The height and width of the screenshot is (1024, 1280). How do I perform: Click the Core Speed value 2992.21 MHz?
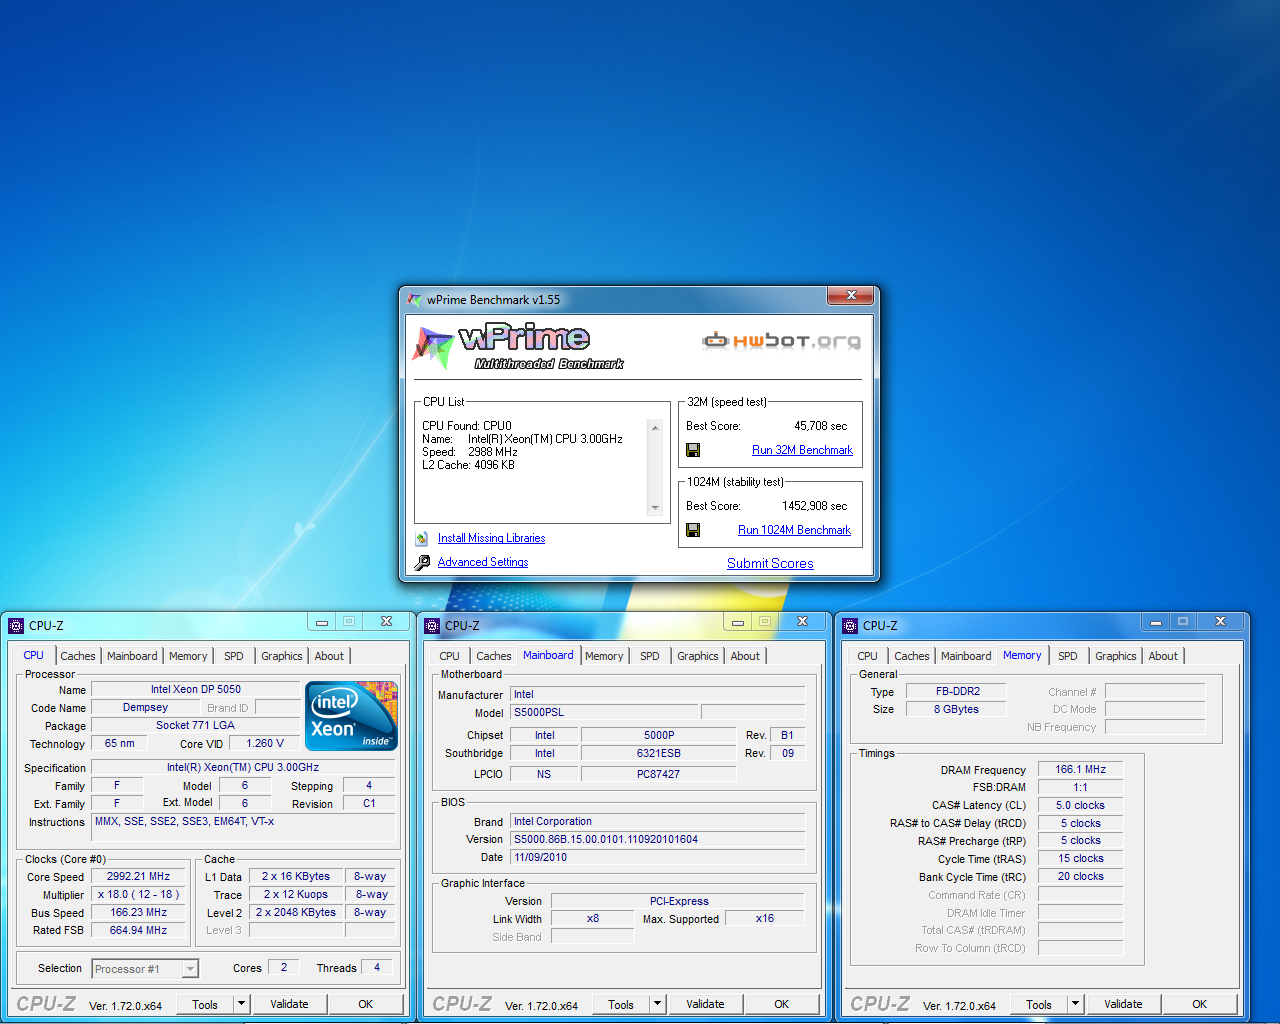pyautogui.click(x=138, y=876)
